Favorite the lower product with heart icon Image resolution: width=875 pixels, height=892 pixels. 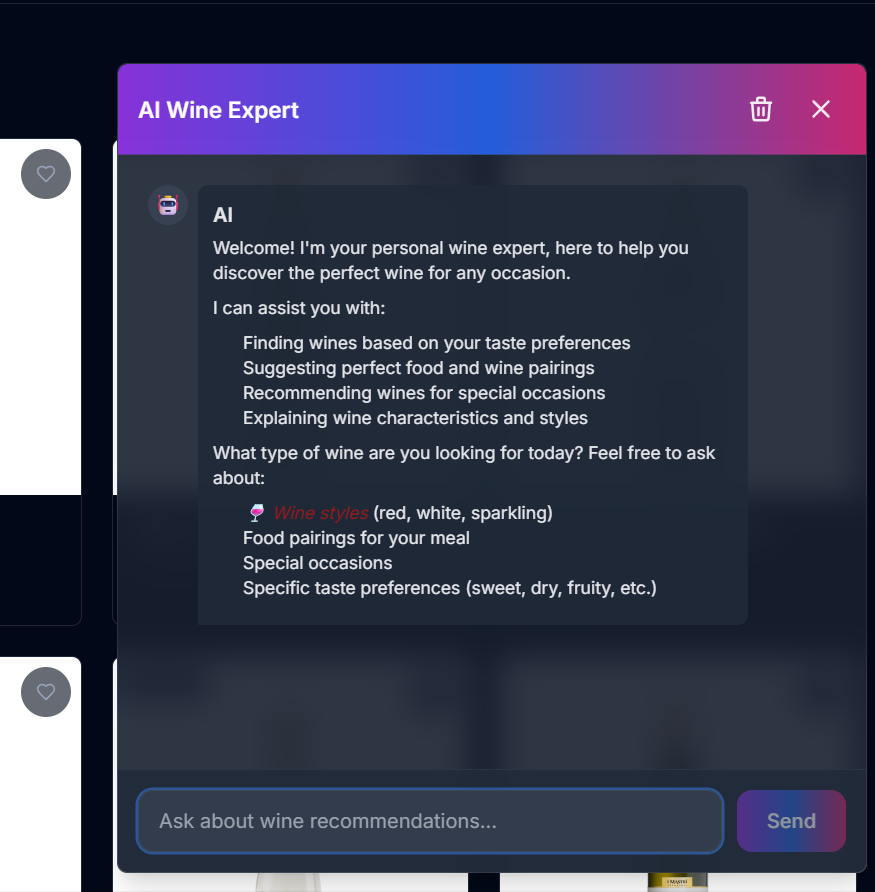click(46, 692)
